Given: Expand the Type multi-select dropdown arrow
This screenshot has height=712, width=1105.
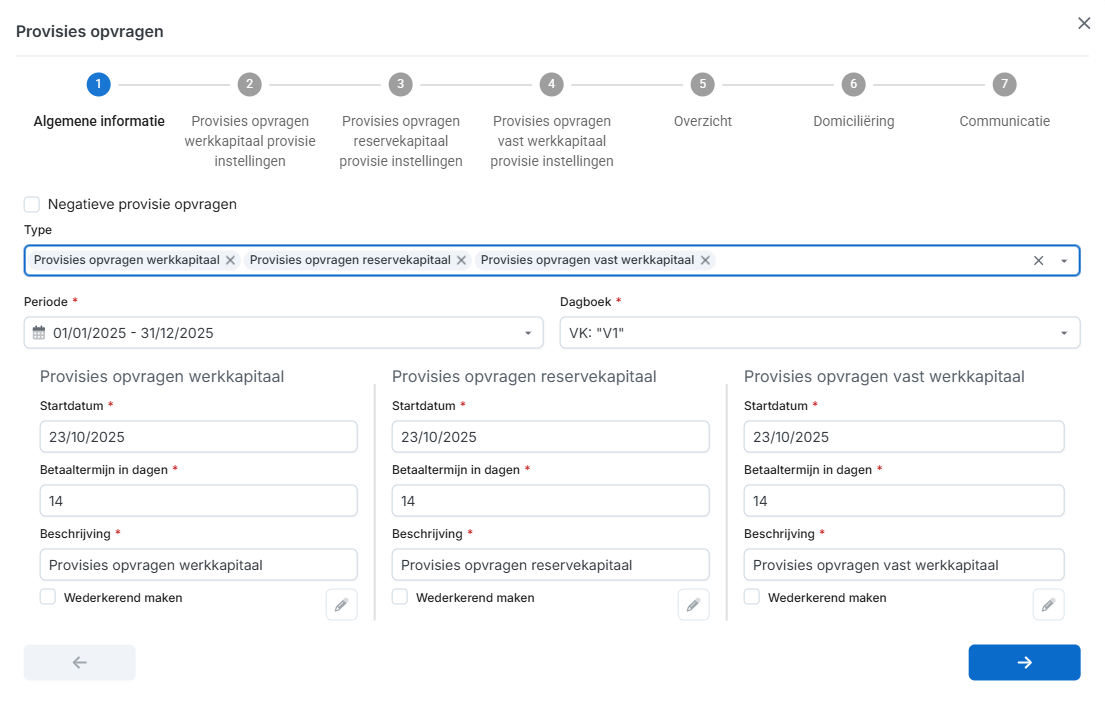Looking at the screenshot, I should coord(1064,261).
